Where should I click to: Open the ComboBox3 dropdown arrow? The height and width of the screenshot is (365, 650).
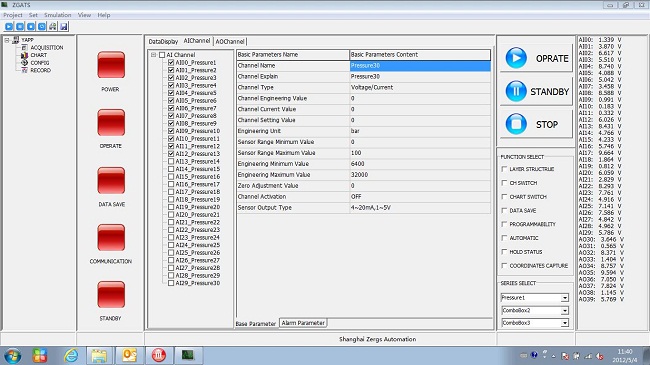pos(565,323)
